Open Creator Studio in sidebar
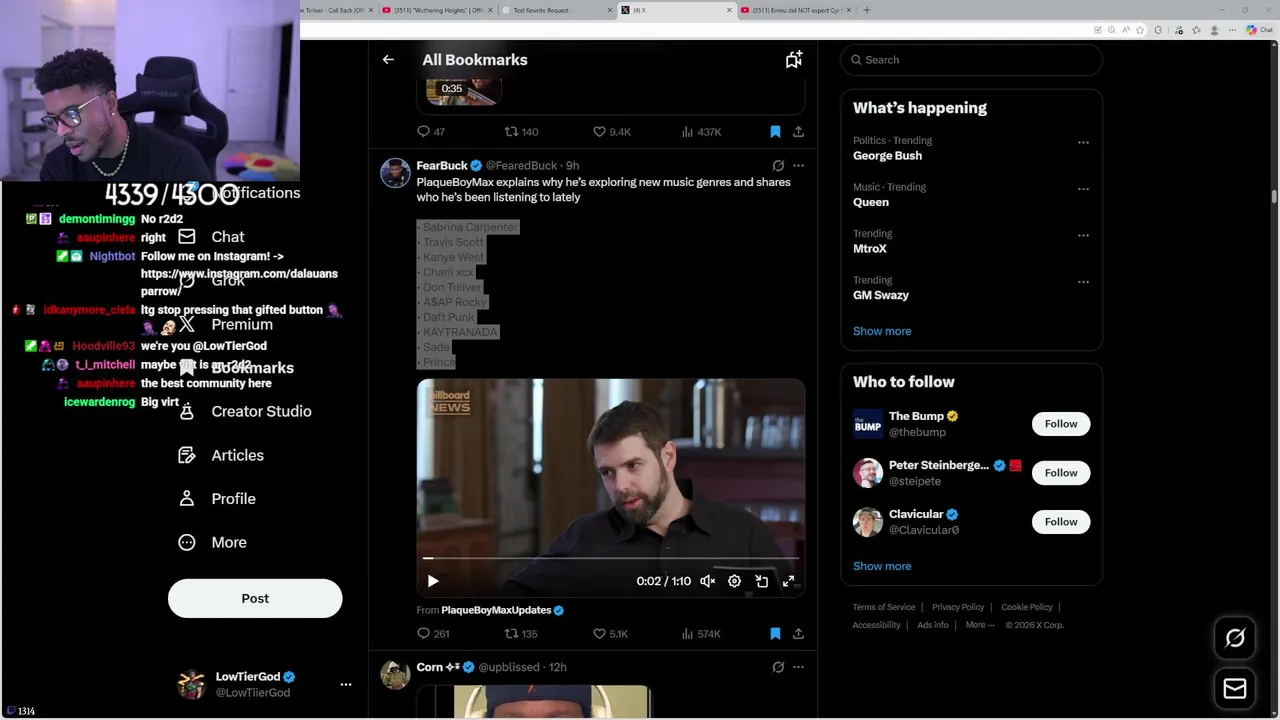 [245, 412]
